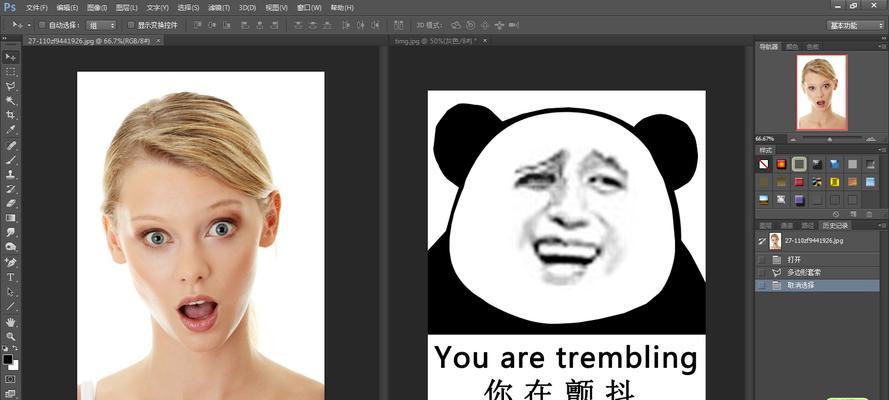Viewport: 889px width, 400px height.
Task: Select the 多边形套索 history state
Action: (x=818, y=273)
